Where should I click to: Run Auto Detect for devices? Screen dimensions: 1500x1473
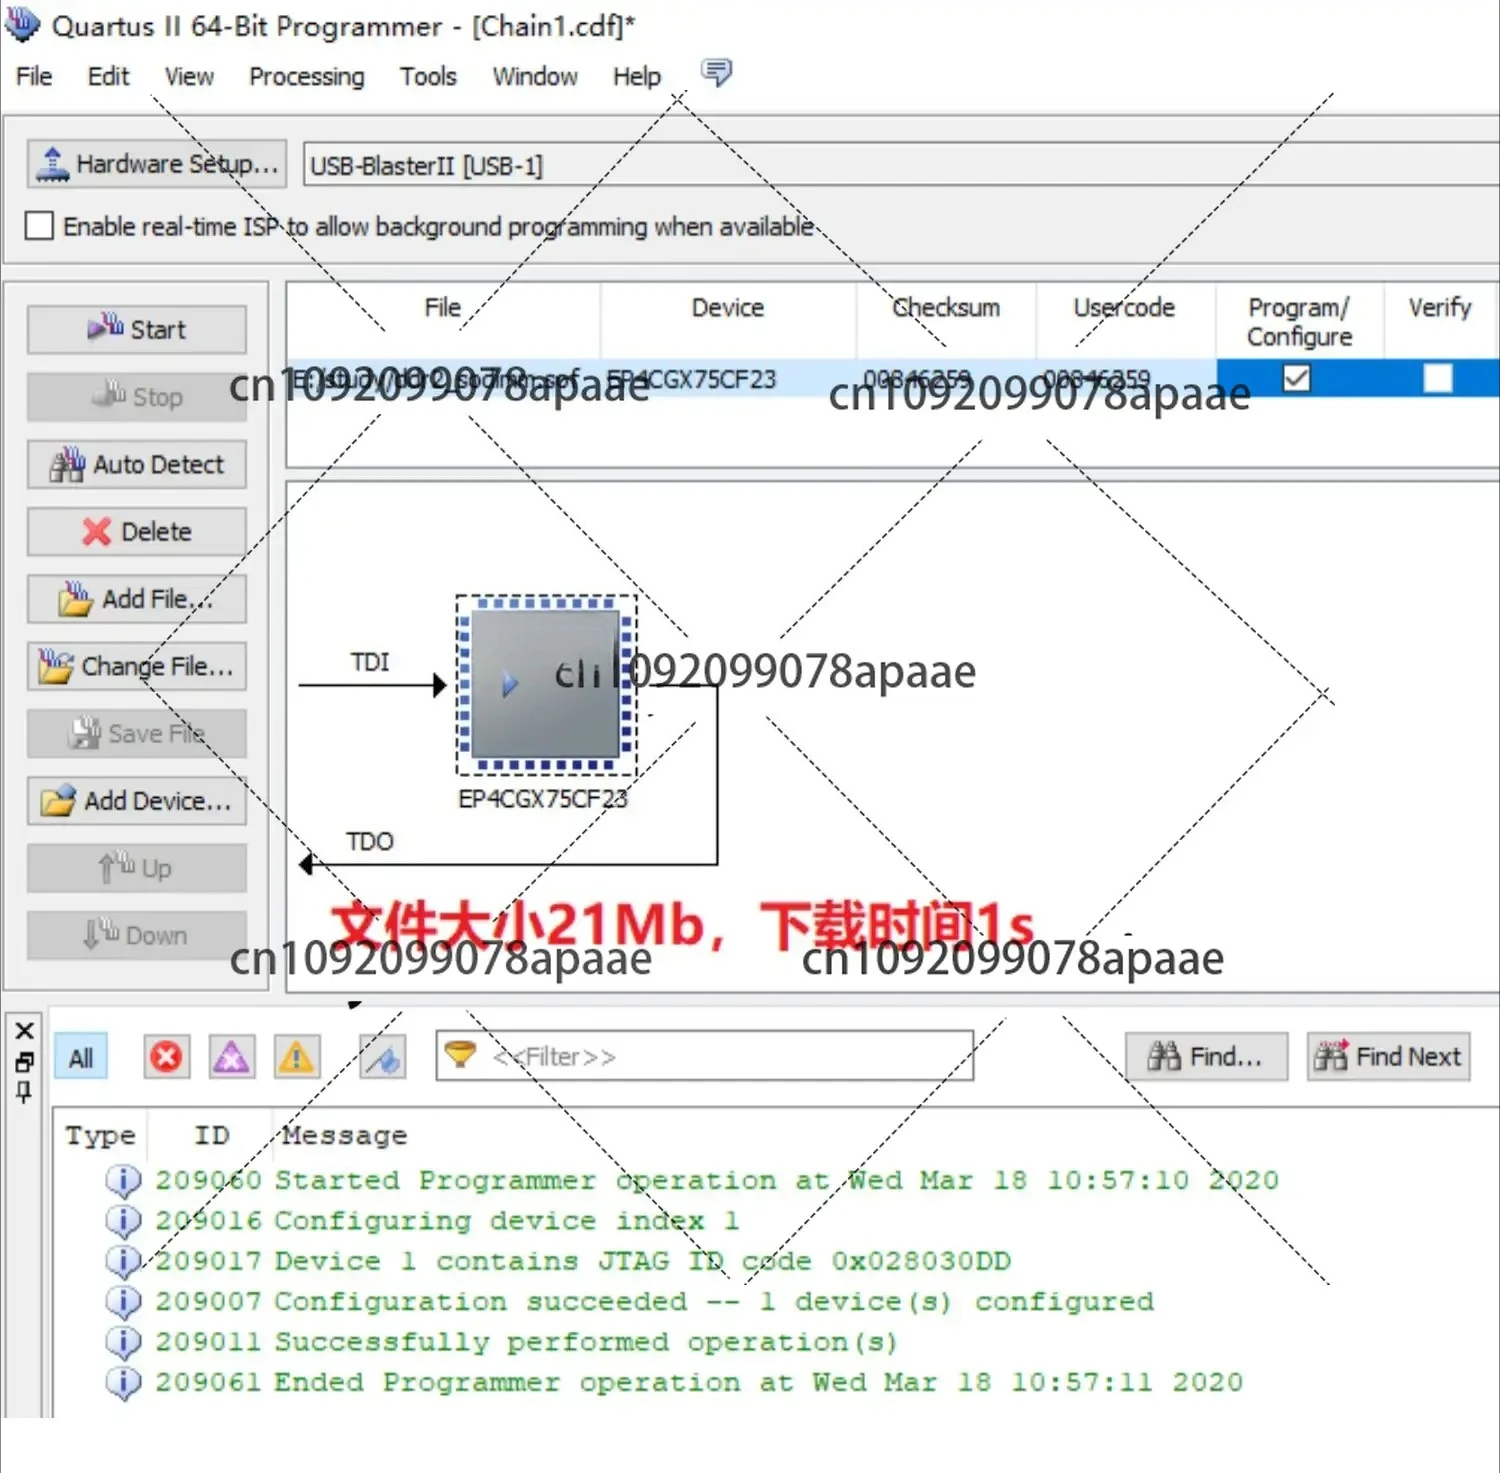(x=137, y=464)
